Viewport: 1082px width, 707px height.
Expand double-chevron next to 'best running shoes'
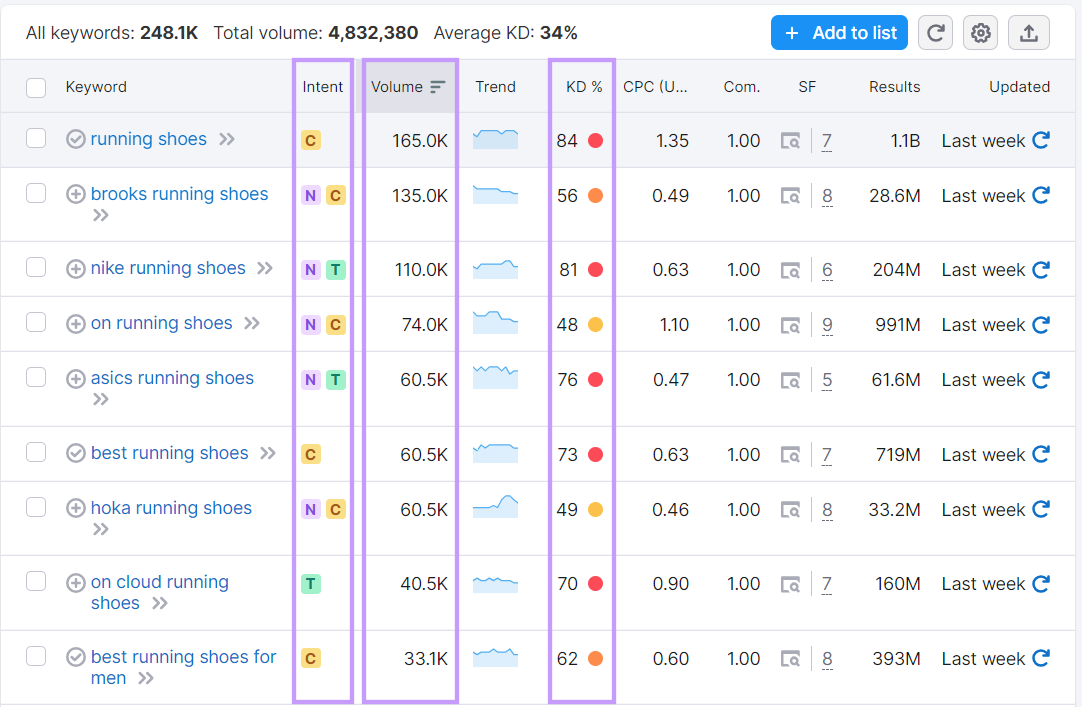[x=268, y=453]
